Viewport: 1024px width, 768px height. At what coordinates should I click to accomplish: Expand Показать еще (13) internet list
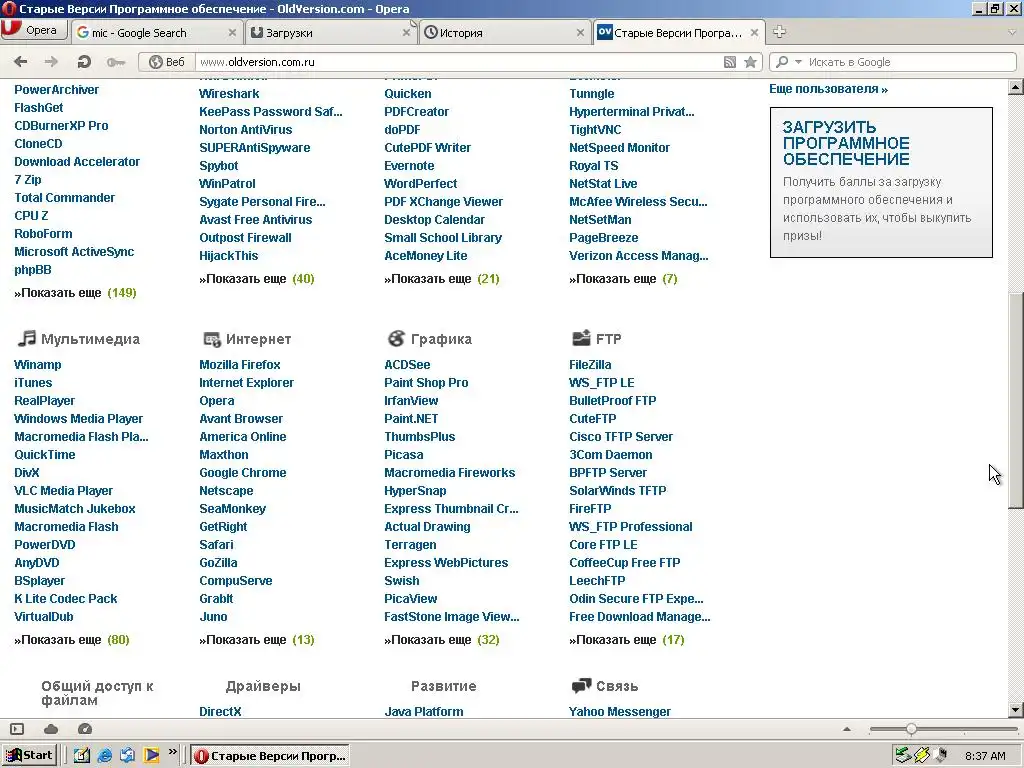257,640
